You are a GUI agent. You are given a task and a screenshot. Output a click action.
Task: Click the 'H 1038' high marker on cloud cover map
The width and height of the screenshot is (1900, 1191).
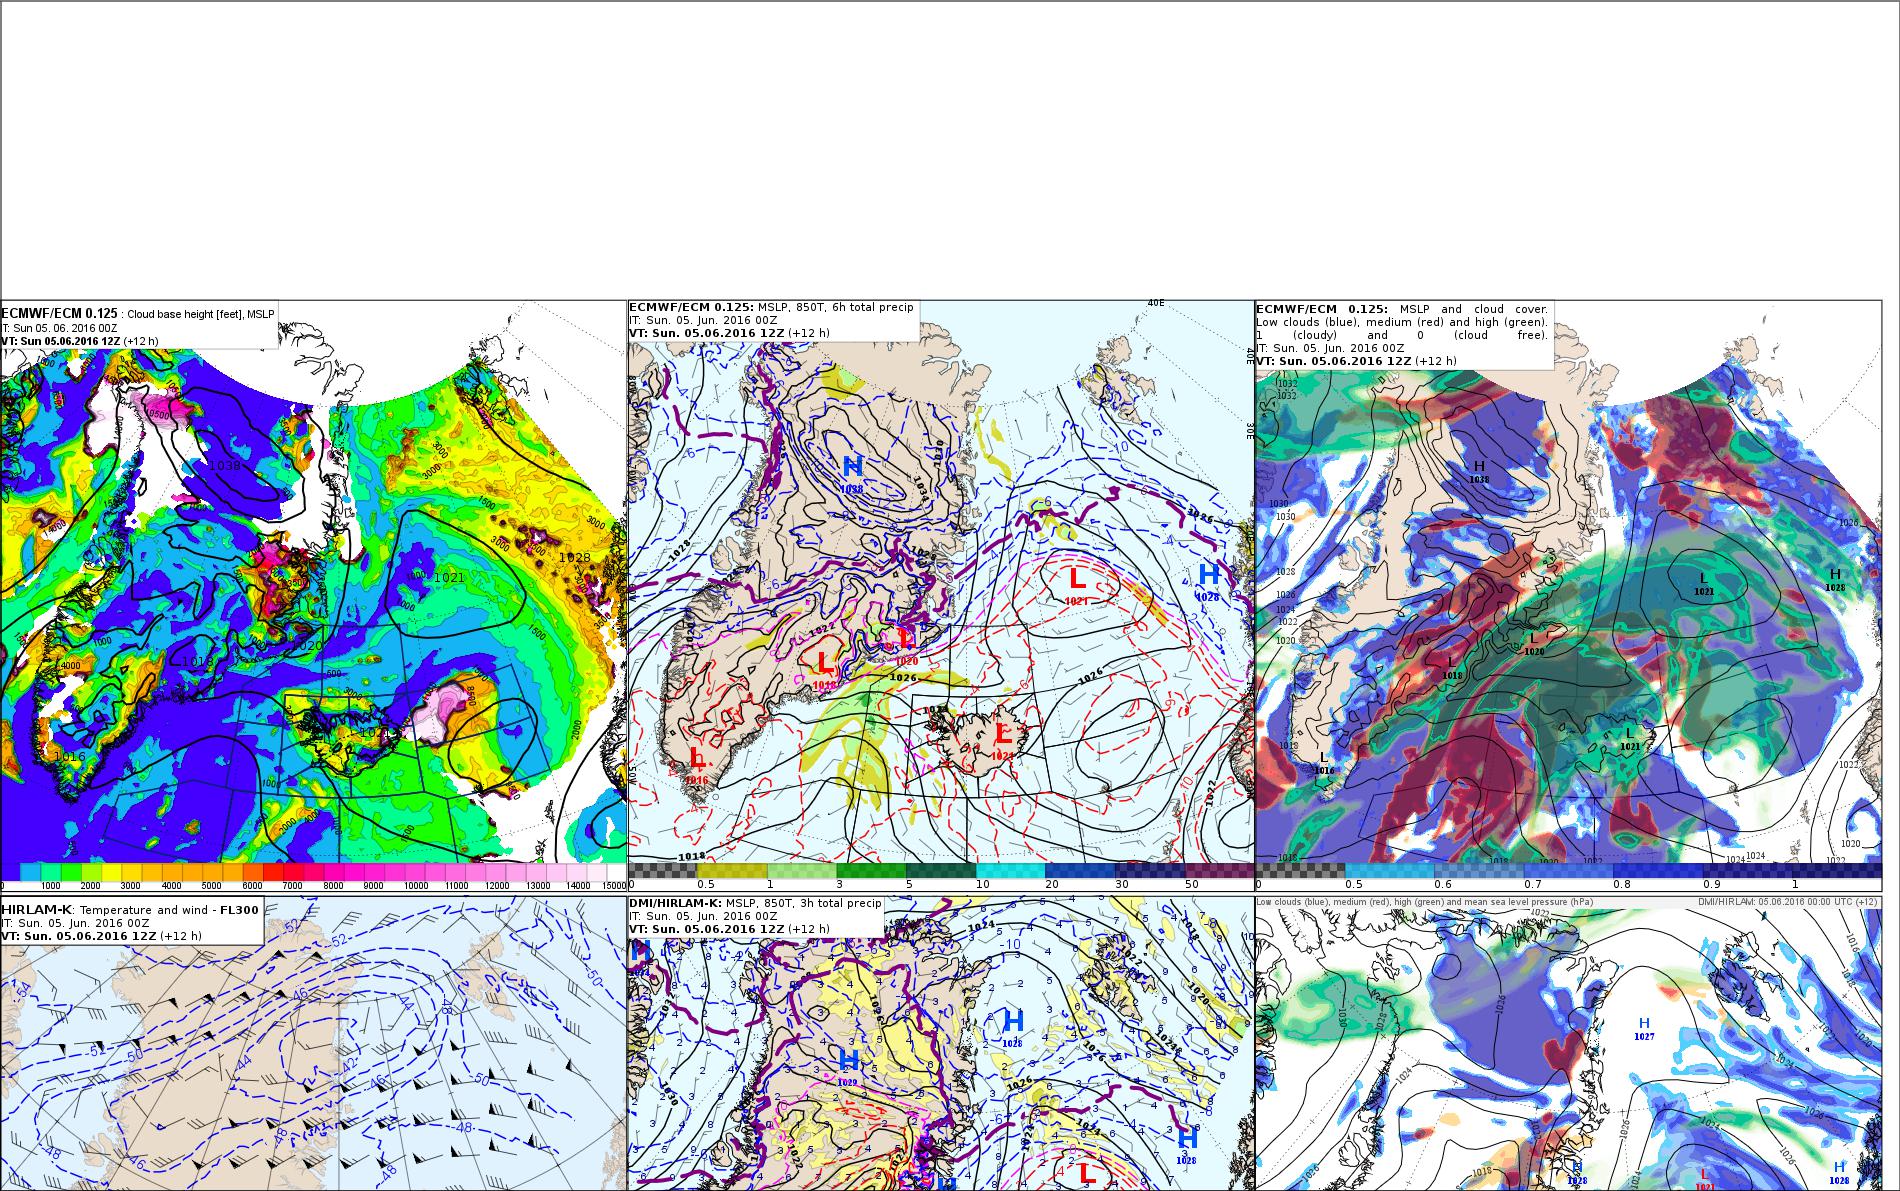pos(1479,472)
